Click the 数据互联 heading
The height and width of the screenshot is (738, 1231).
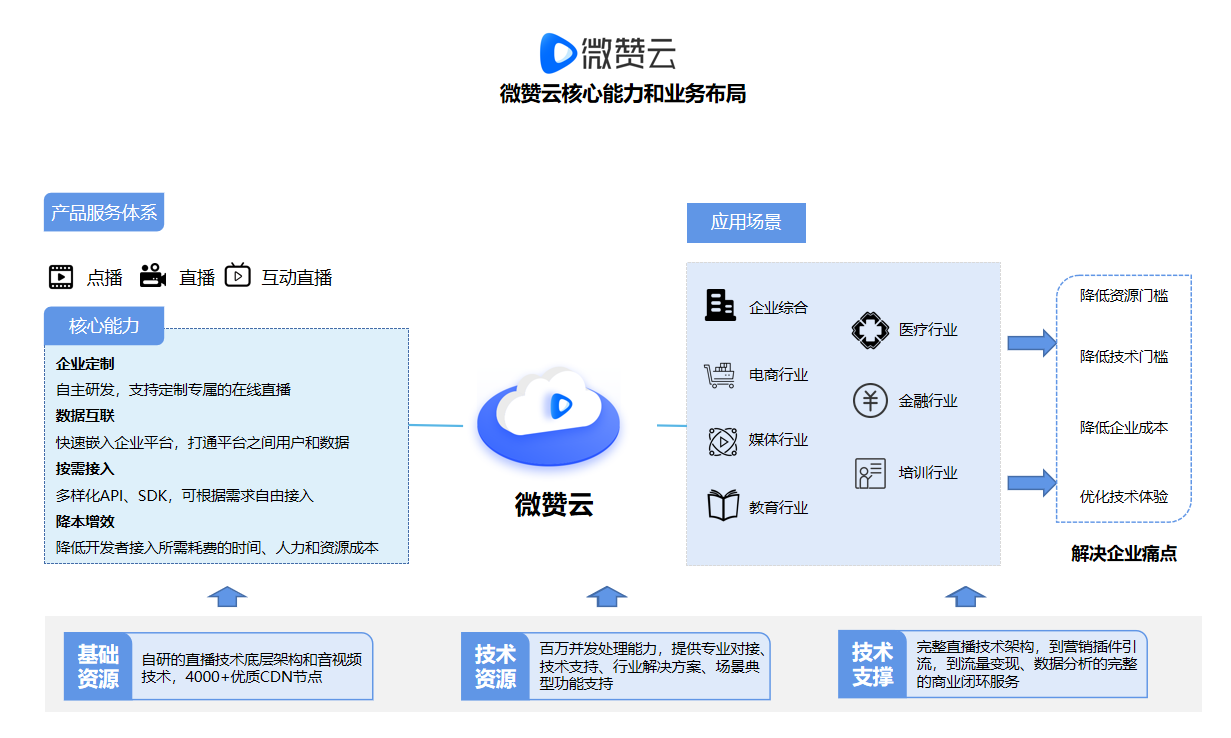pyautogui.click(x=85, y=416)
